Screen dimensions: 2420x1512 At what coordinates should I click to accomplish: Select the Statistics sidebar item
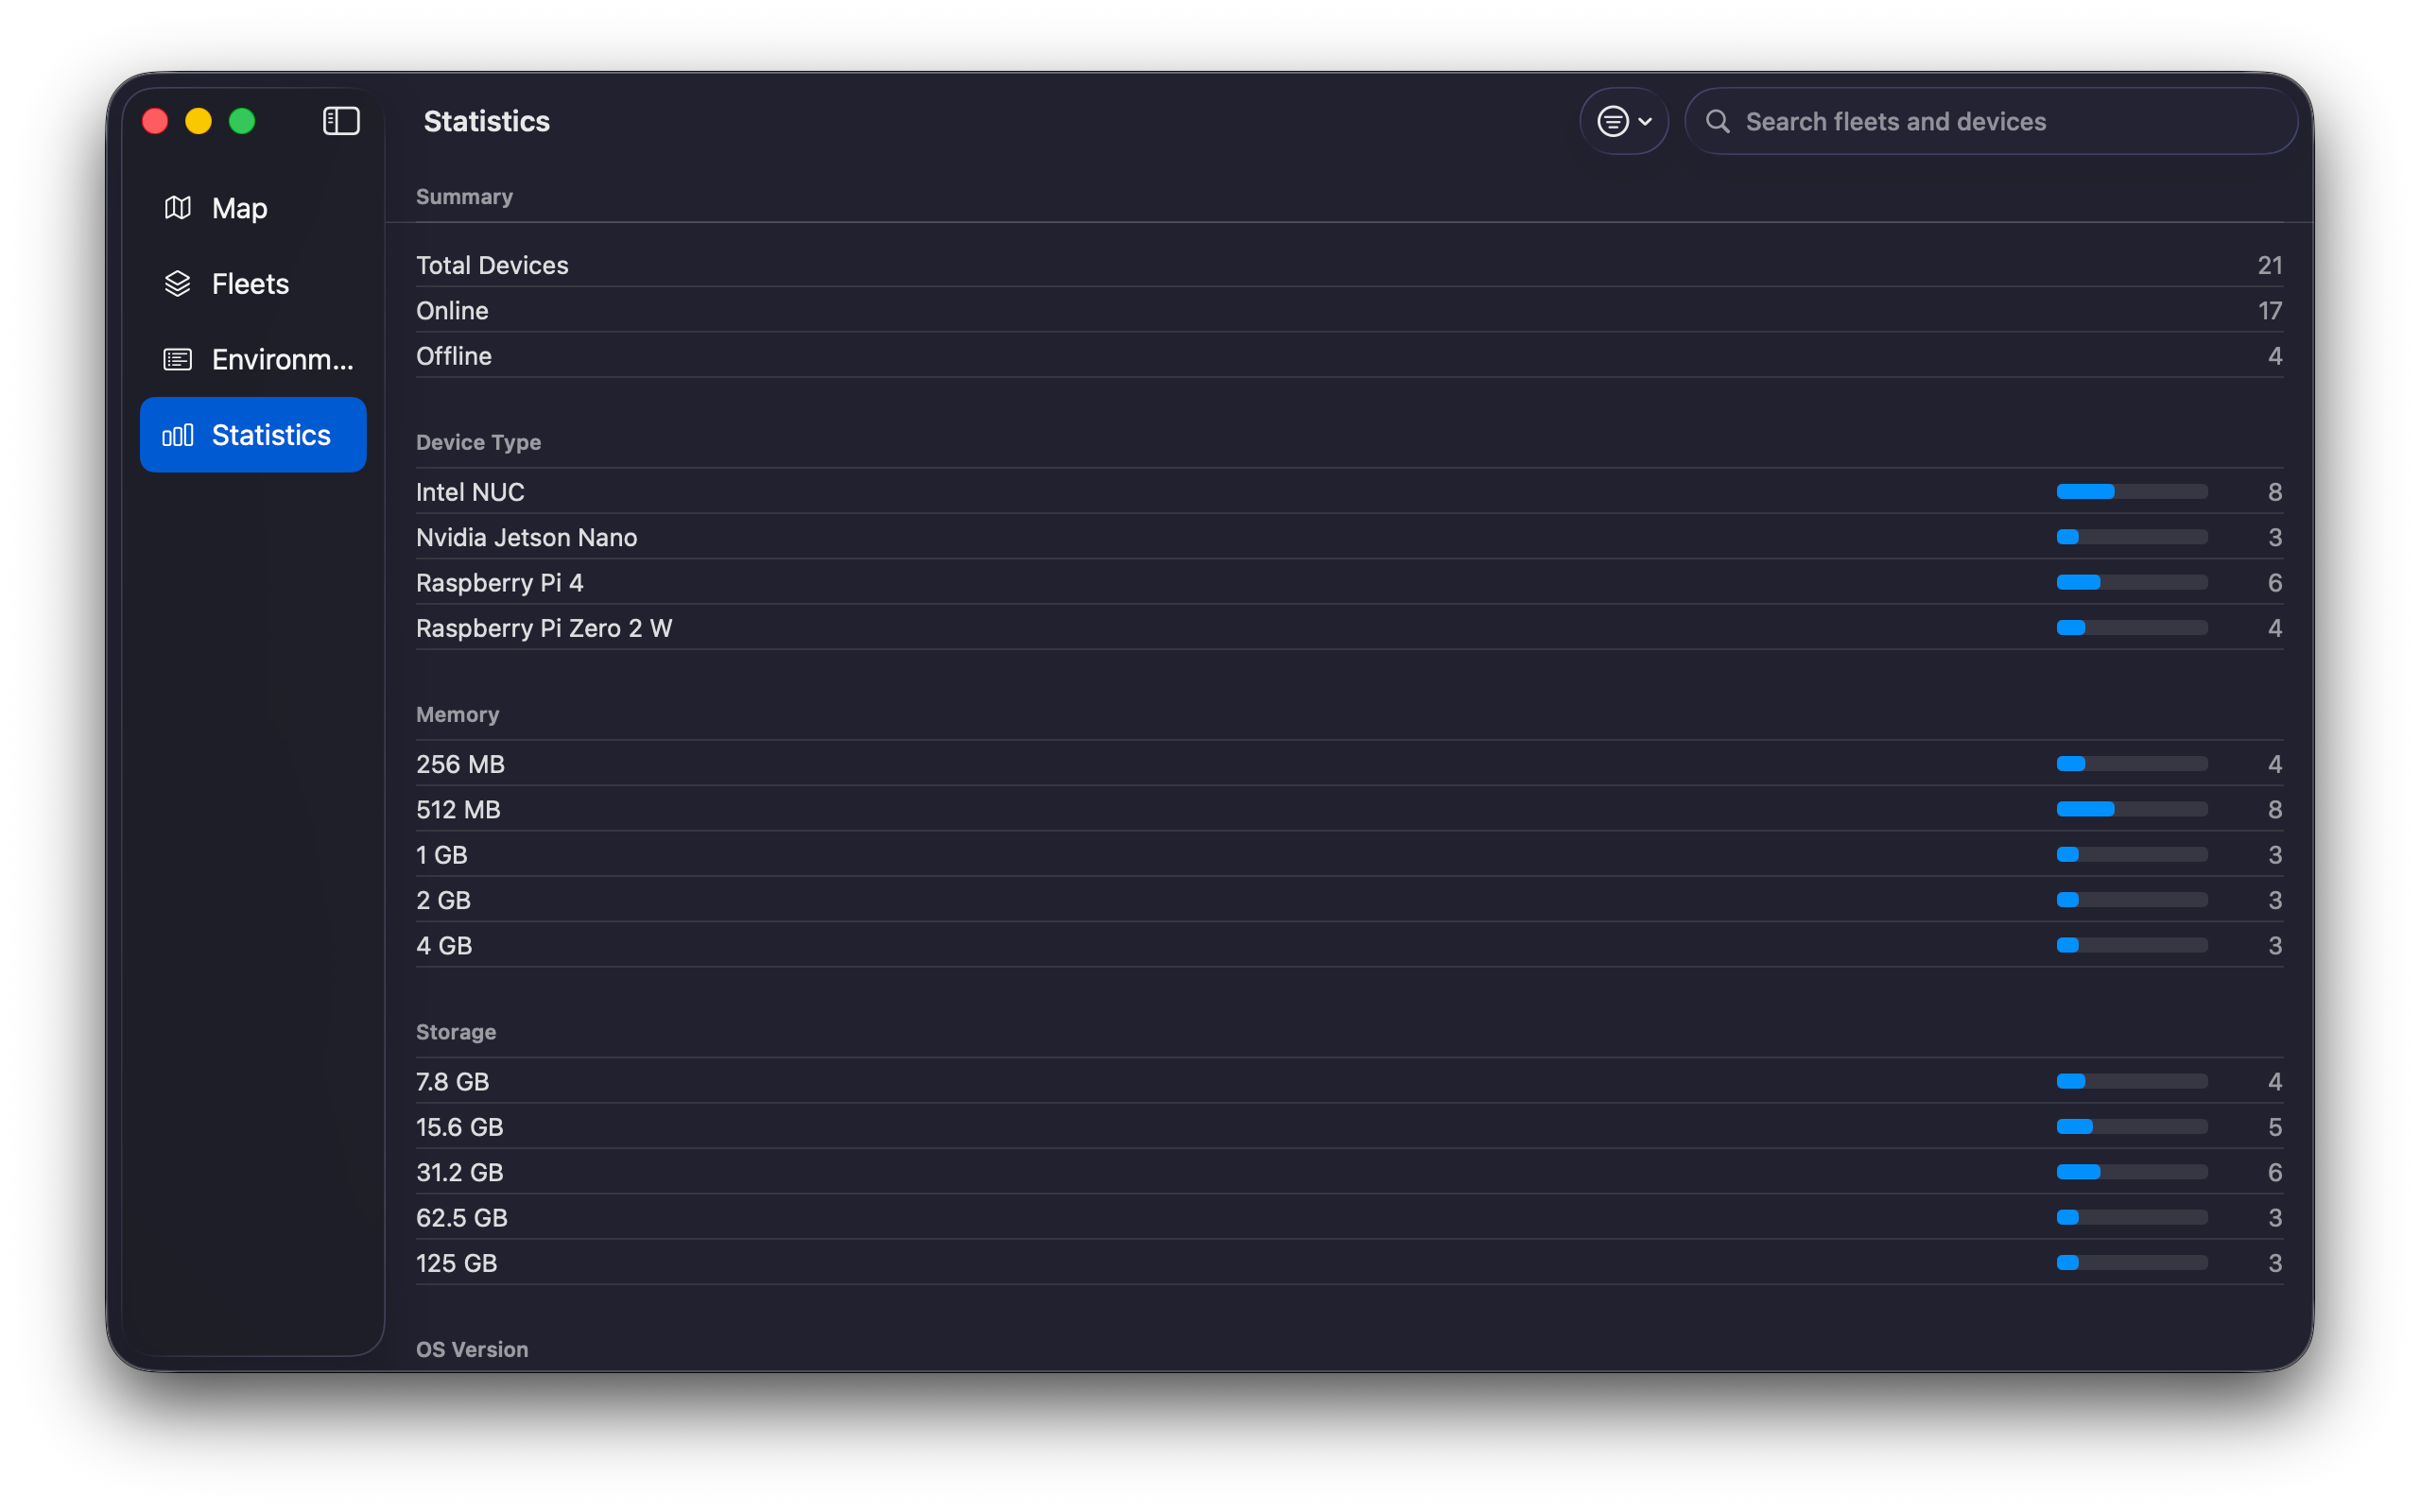click(x=253, y=435)
